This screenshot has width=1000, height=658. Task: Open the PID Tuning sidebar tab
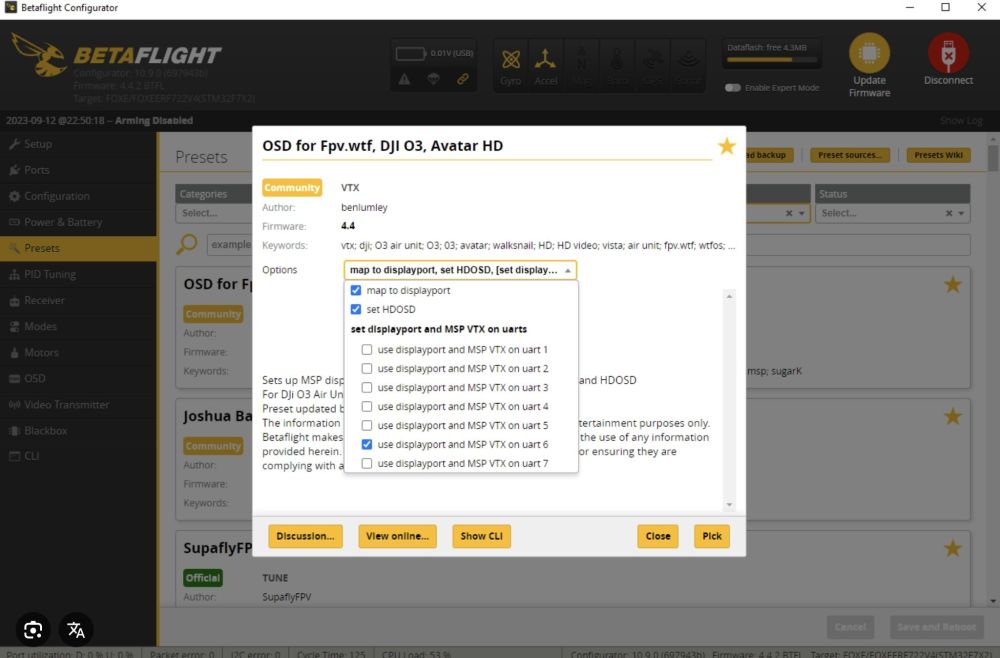click(50, 274)
